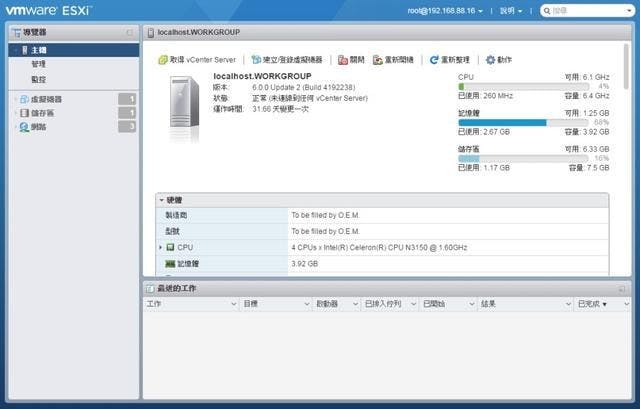Click the 'localhost.WORKGROUP' bold host name

[262, 76]
